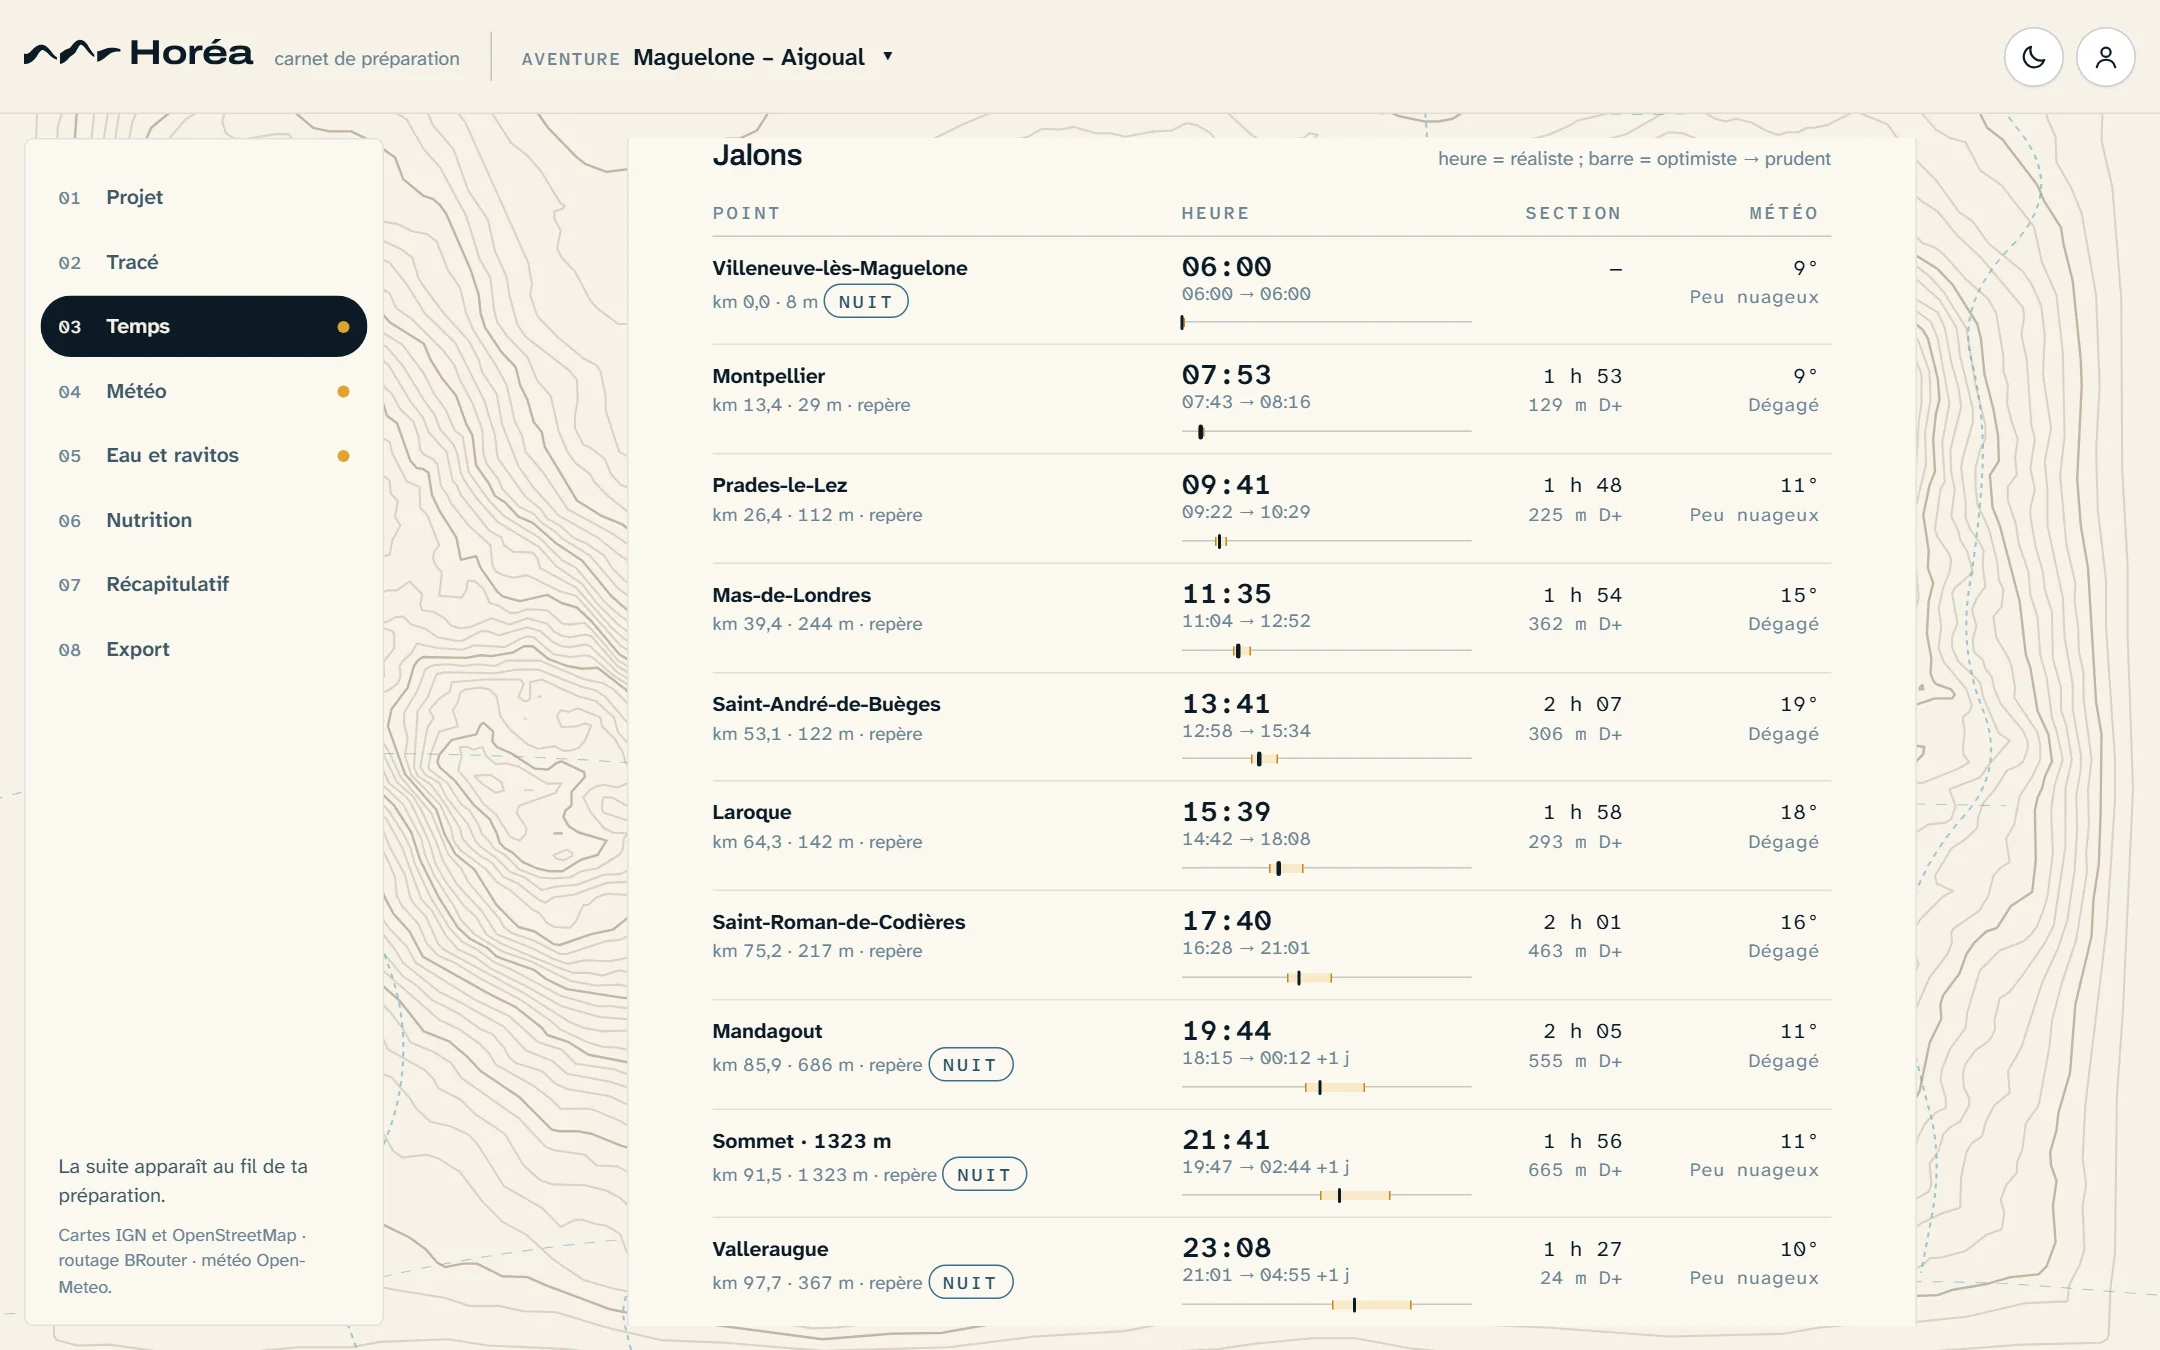2160x1350 pixels.
Task: Click the 19° temperature reading
Action: pos(1799,704)
